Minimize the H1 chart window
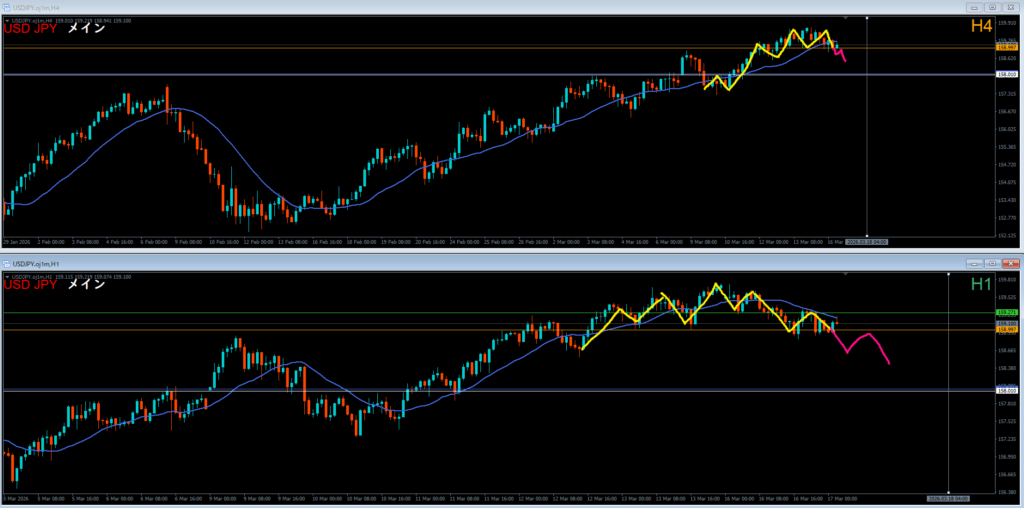Viewport: 1024px width, 508px height. tap(974, 262)
